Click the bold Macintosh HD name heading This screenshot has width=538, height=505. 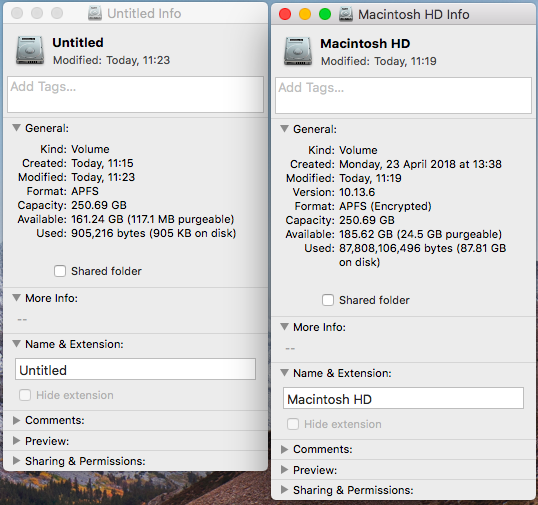coord(365,44)
